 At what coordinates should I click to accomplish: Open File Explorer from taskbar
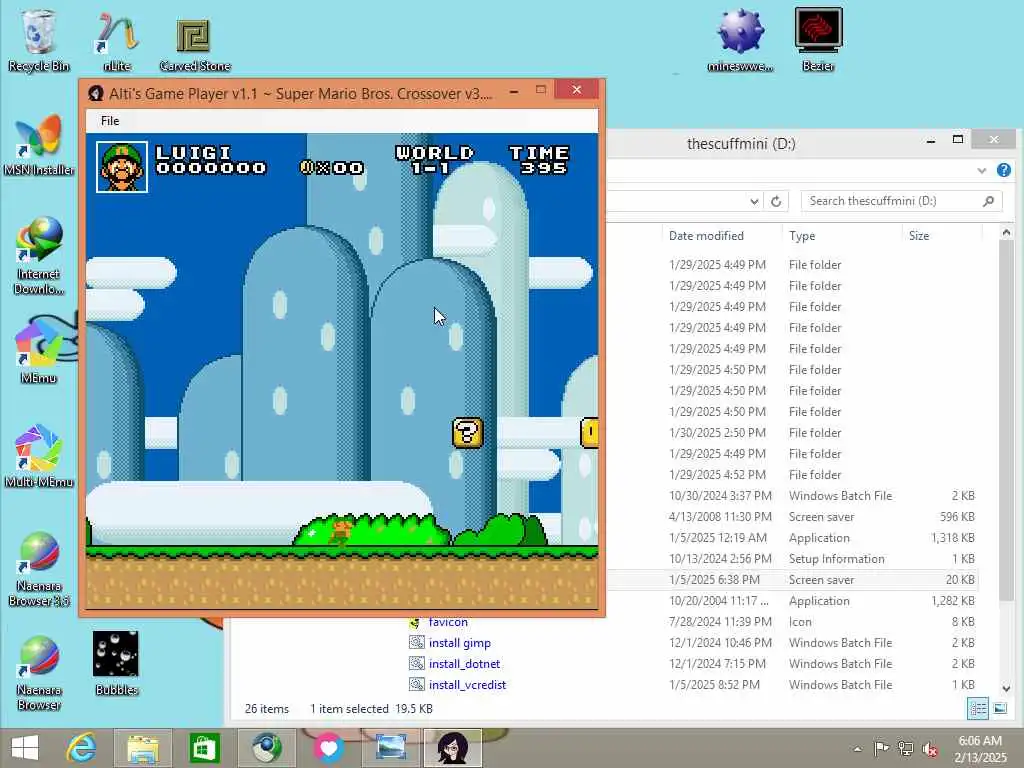(143, 748)
